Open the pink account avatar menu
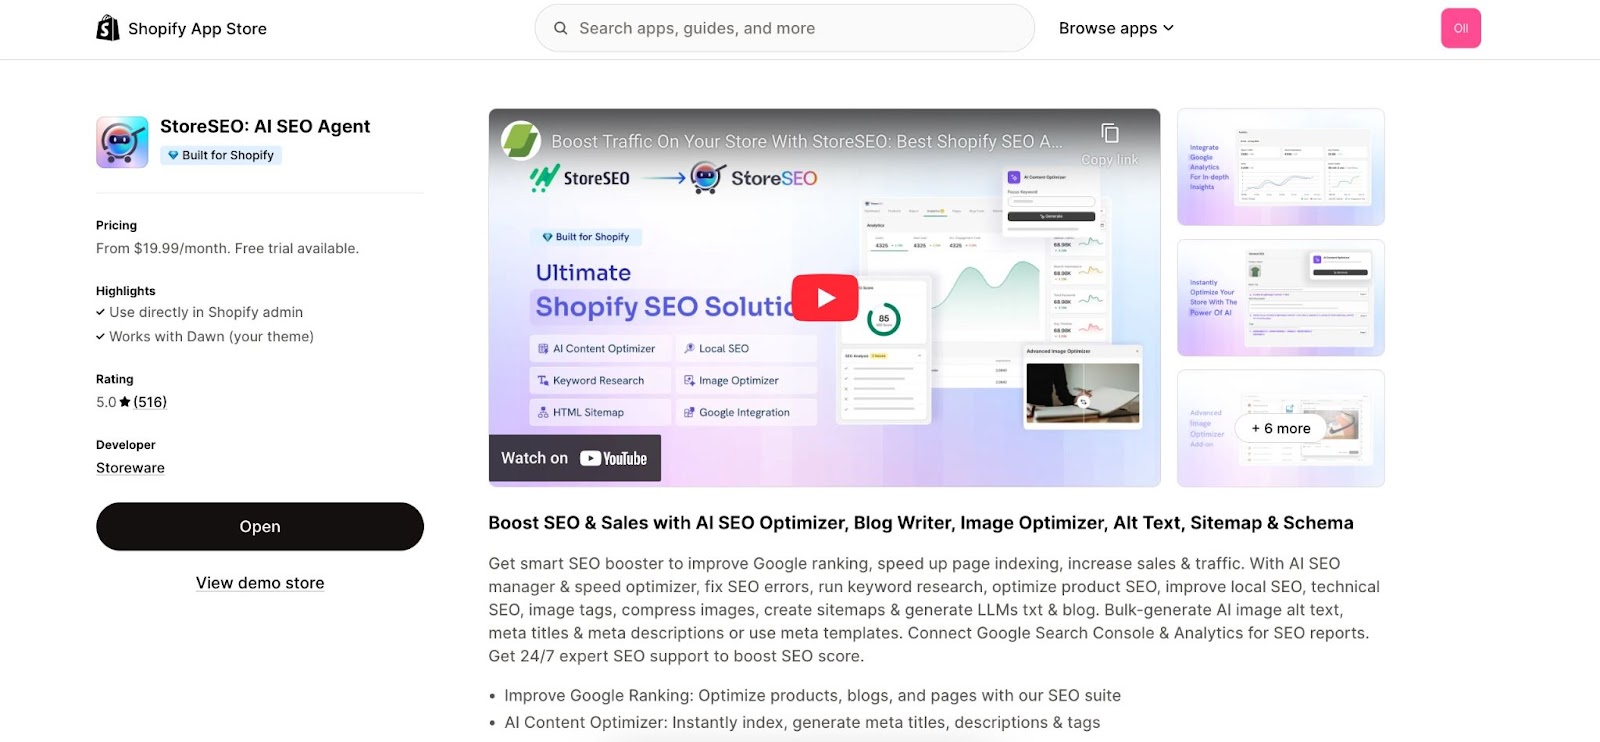This screenshot has height=742, width=1600. point(1460,28)
